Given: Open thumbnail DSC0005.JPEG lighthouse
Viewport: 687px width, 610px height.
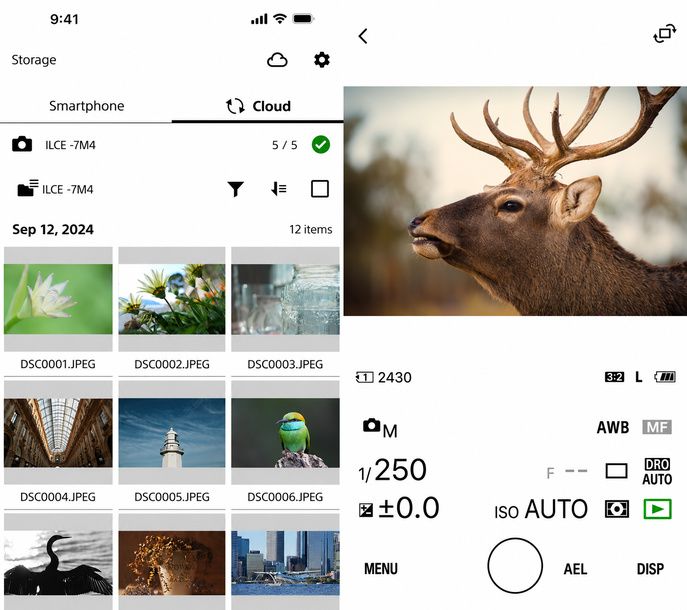Looking at the screenshot, I should tap(172, 433).
